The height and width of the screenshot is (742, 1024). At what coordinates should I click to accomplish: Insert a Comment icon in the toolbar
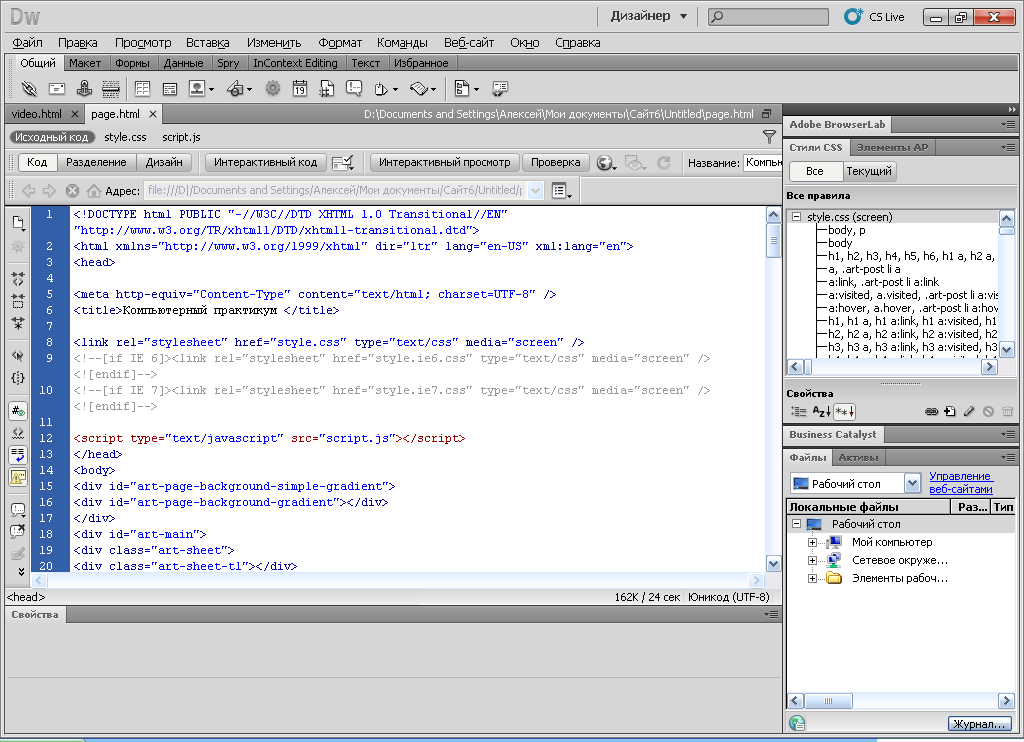(x=354, y=88)
